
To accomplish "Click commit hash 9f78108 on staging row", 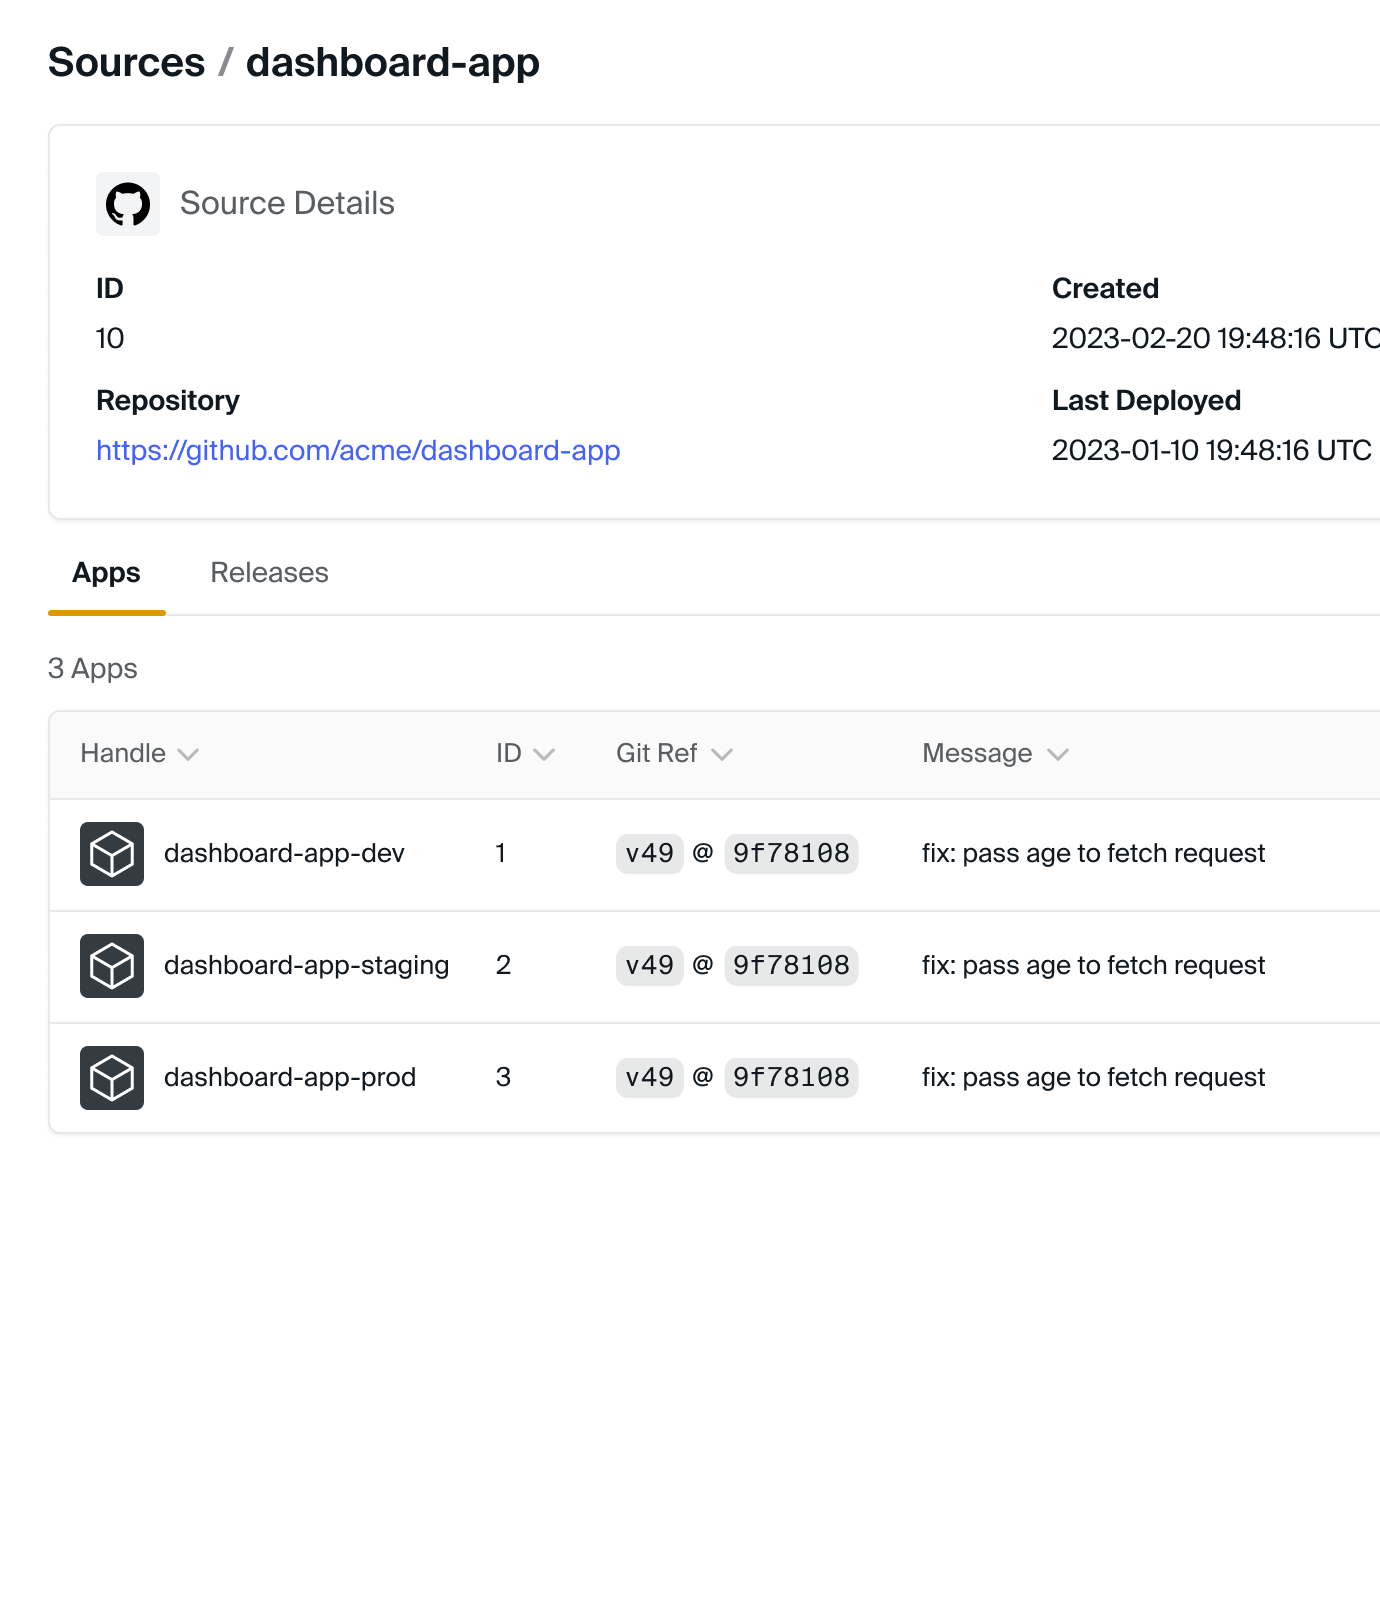I will click(x=791, y=965).
